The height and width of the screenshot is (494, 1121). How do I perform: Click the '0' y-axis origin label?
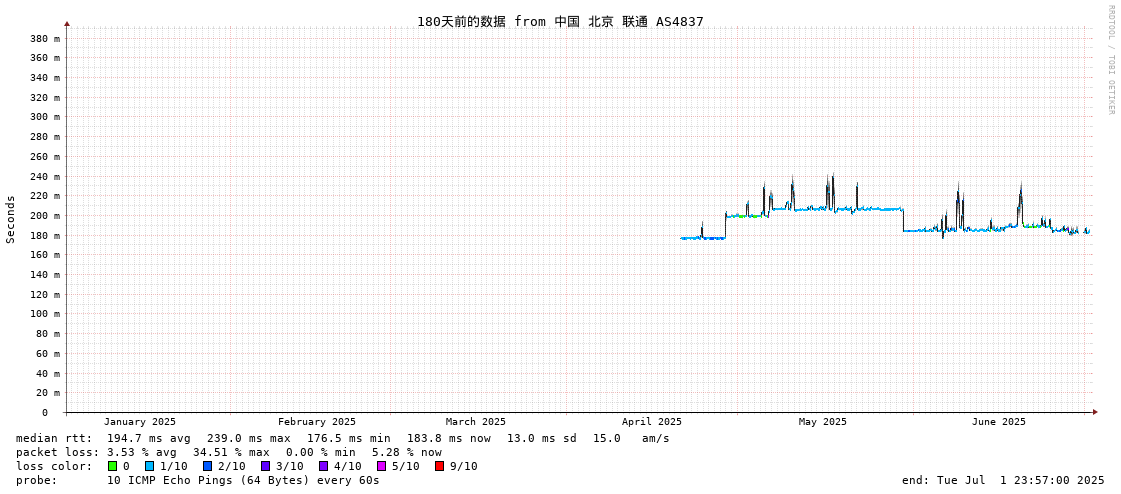44,413
